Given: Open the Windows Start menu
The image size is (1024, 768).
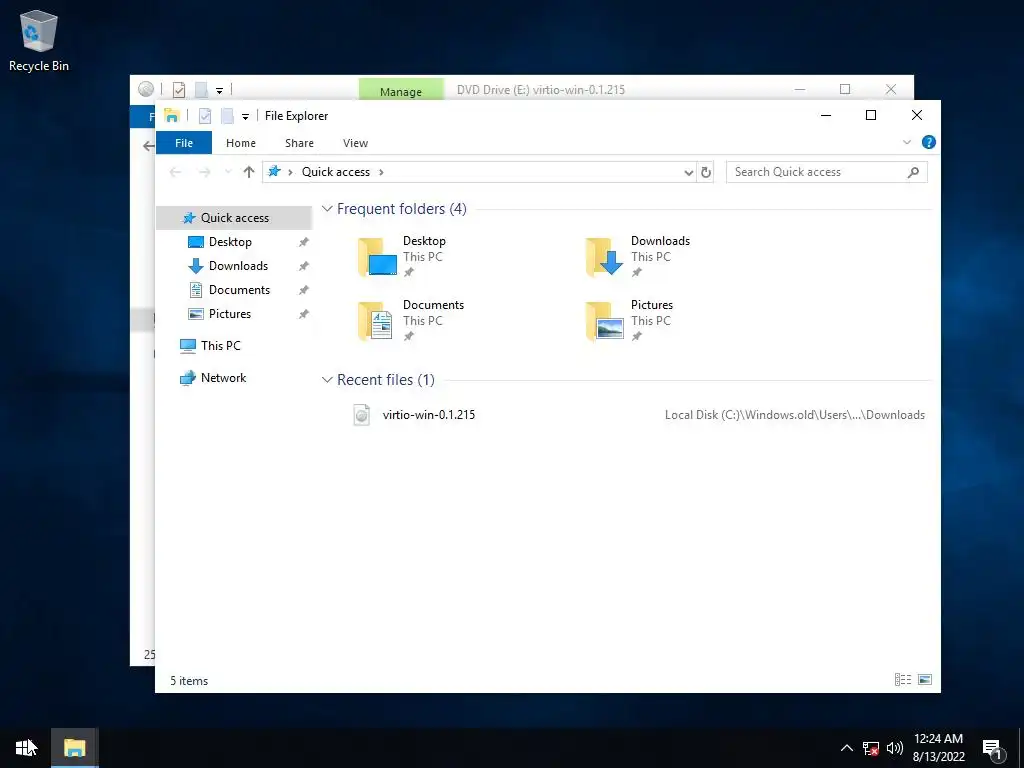Looking at the screenshot, I should pos(25,748).
